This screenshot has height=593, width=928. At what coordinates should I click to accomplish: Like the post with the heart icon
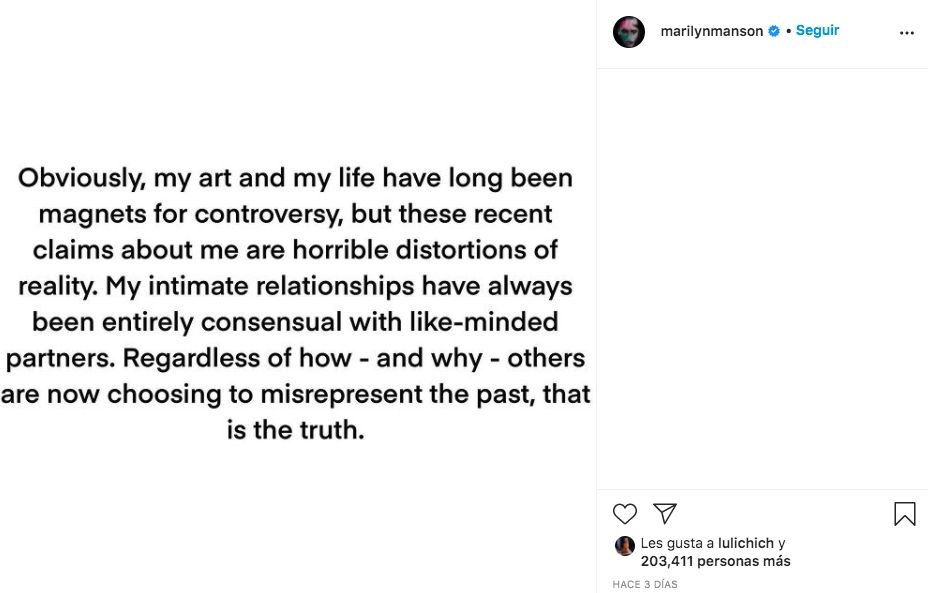625,514
